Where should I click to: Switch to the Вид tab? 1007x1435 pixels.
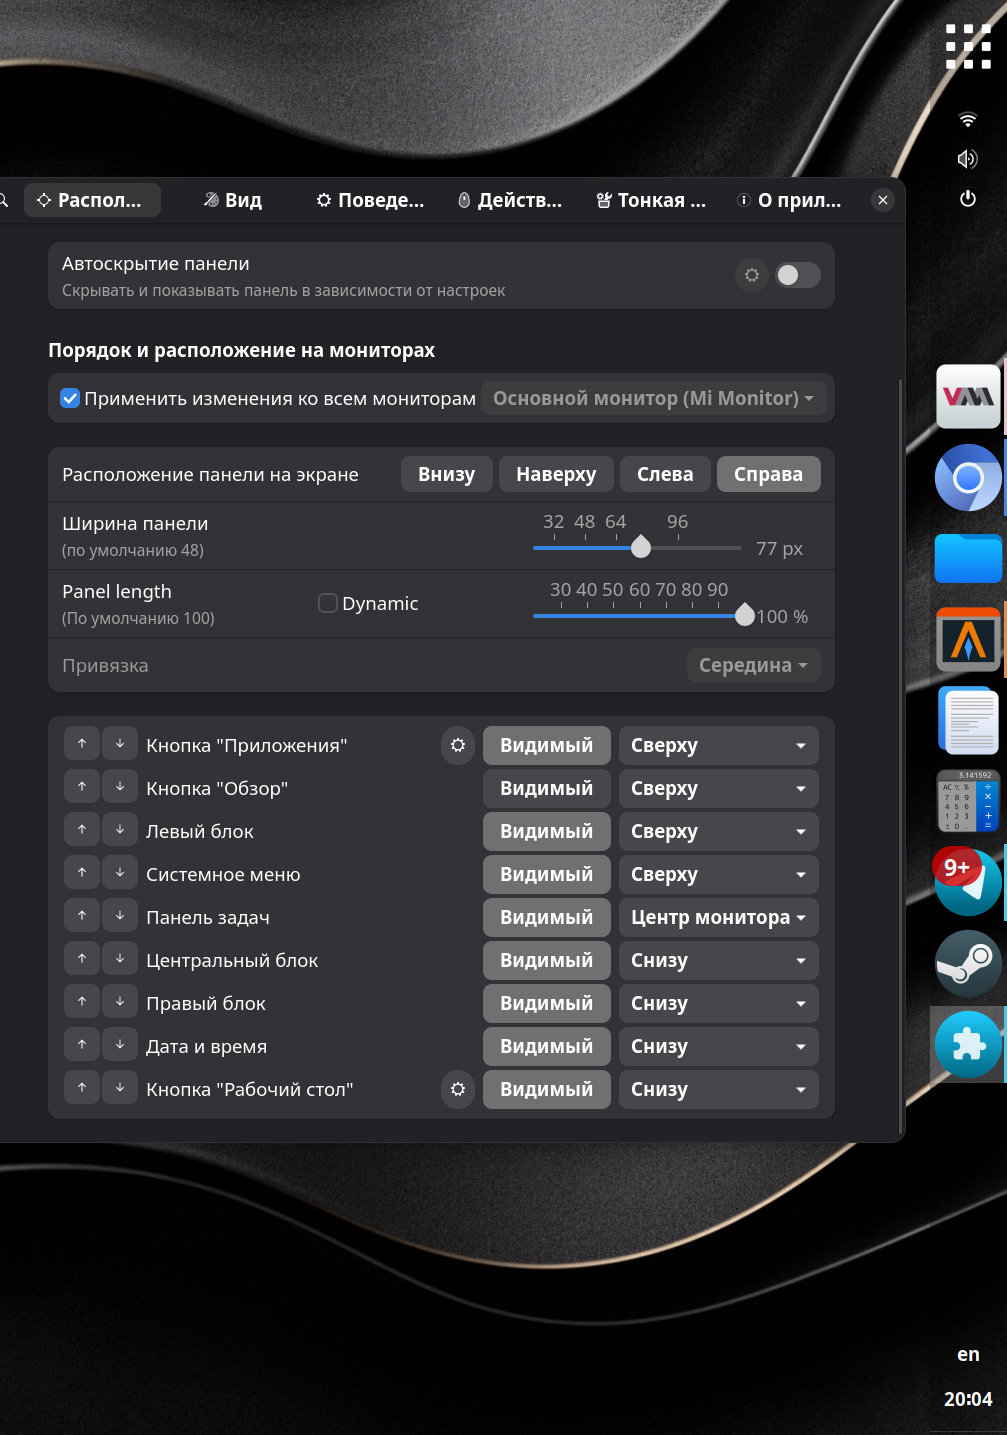[x=232, y=200]
